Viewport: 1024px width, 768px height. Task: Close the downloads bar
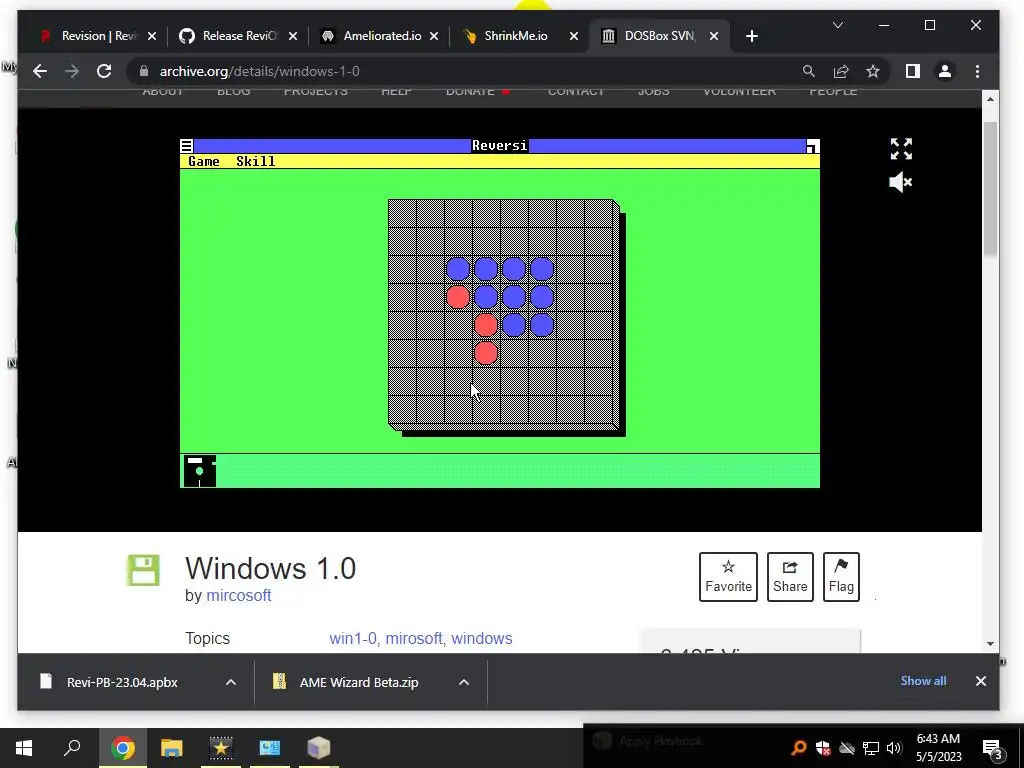[980, 681]
